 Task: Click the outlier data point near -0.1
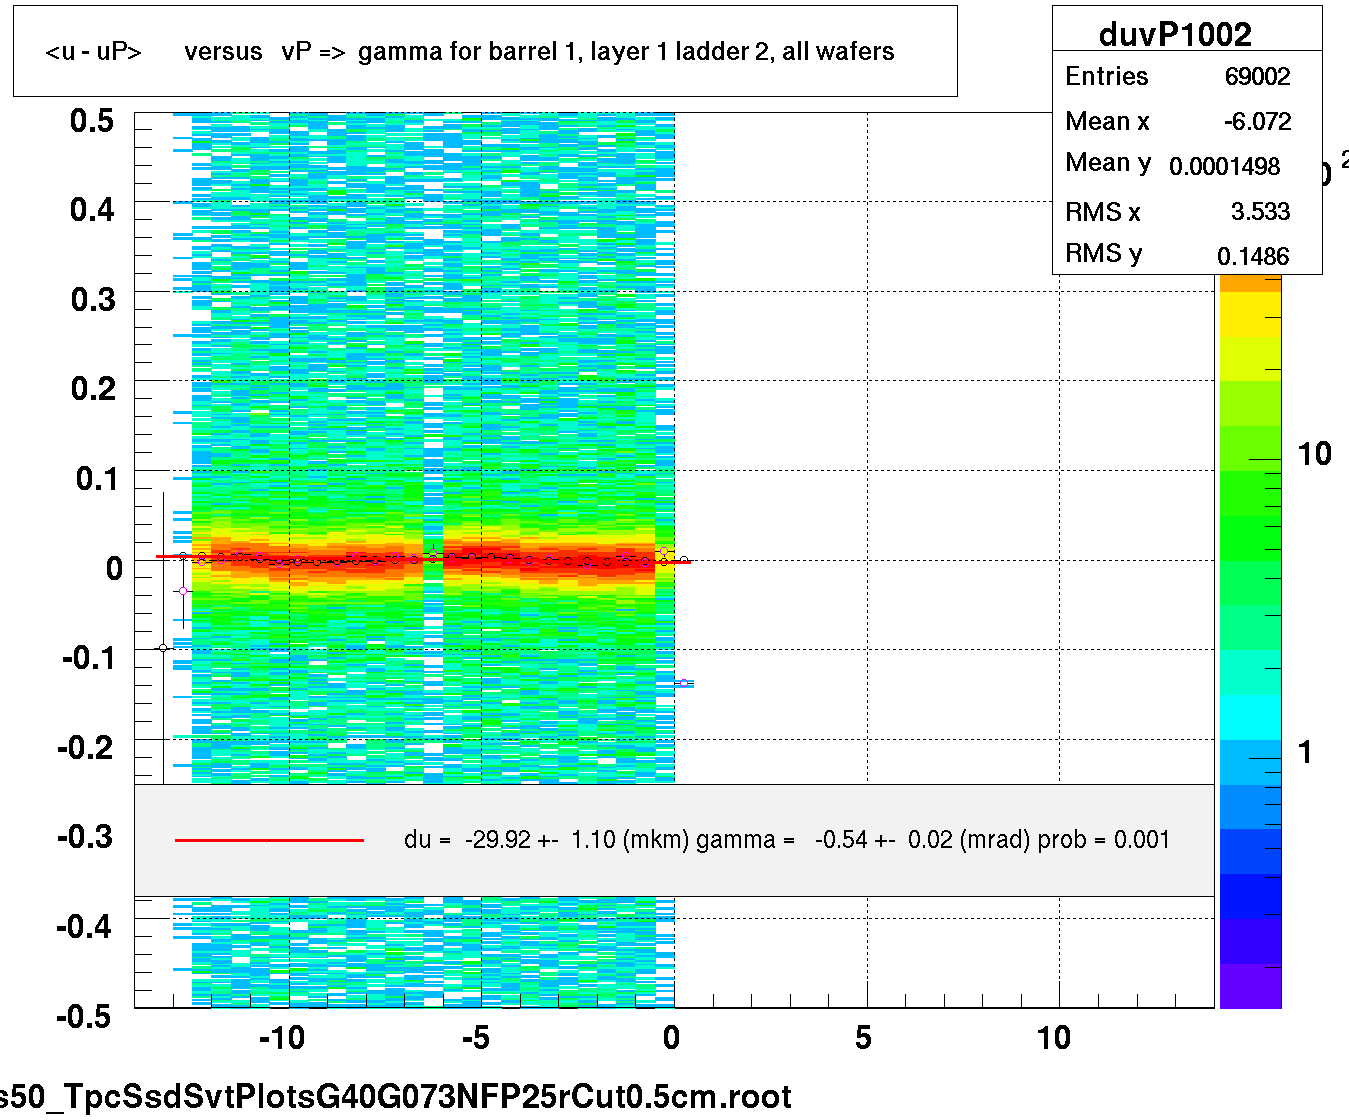pos(163,648)
